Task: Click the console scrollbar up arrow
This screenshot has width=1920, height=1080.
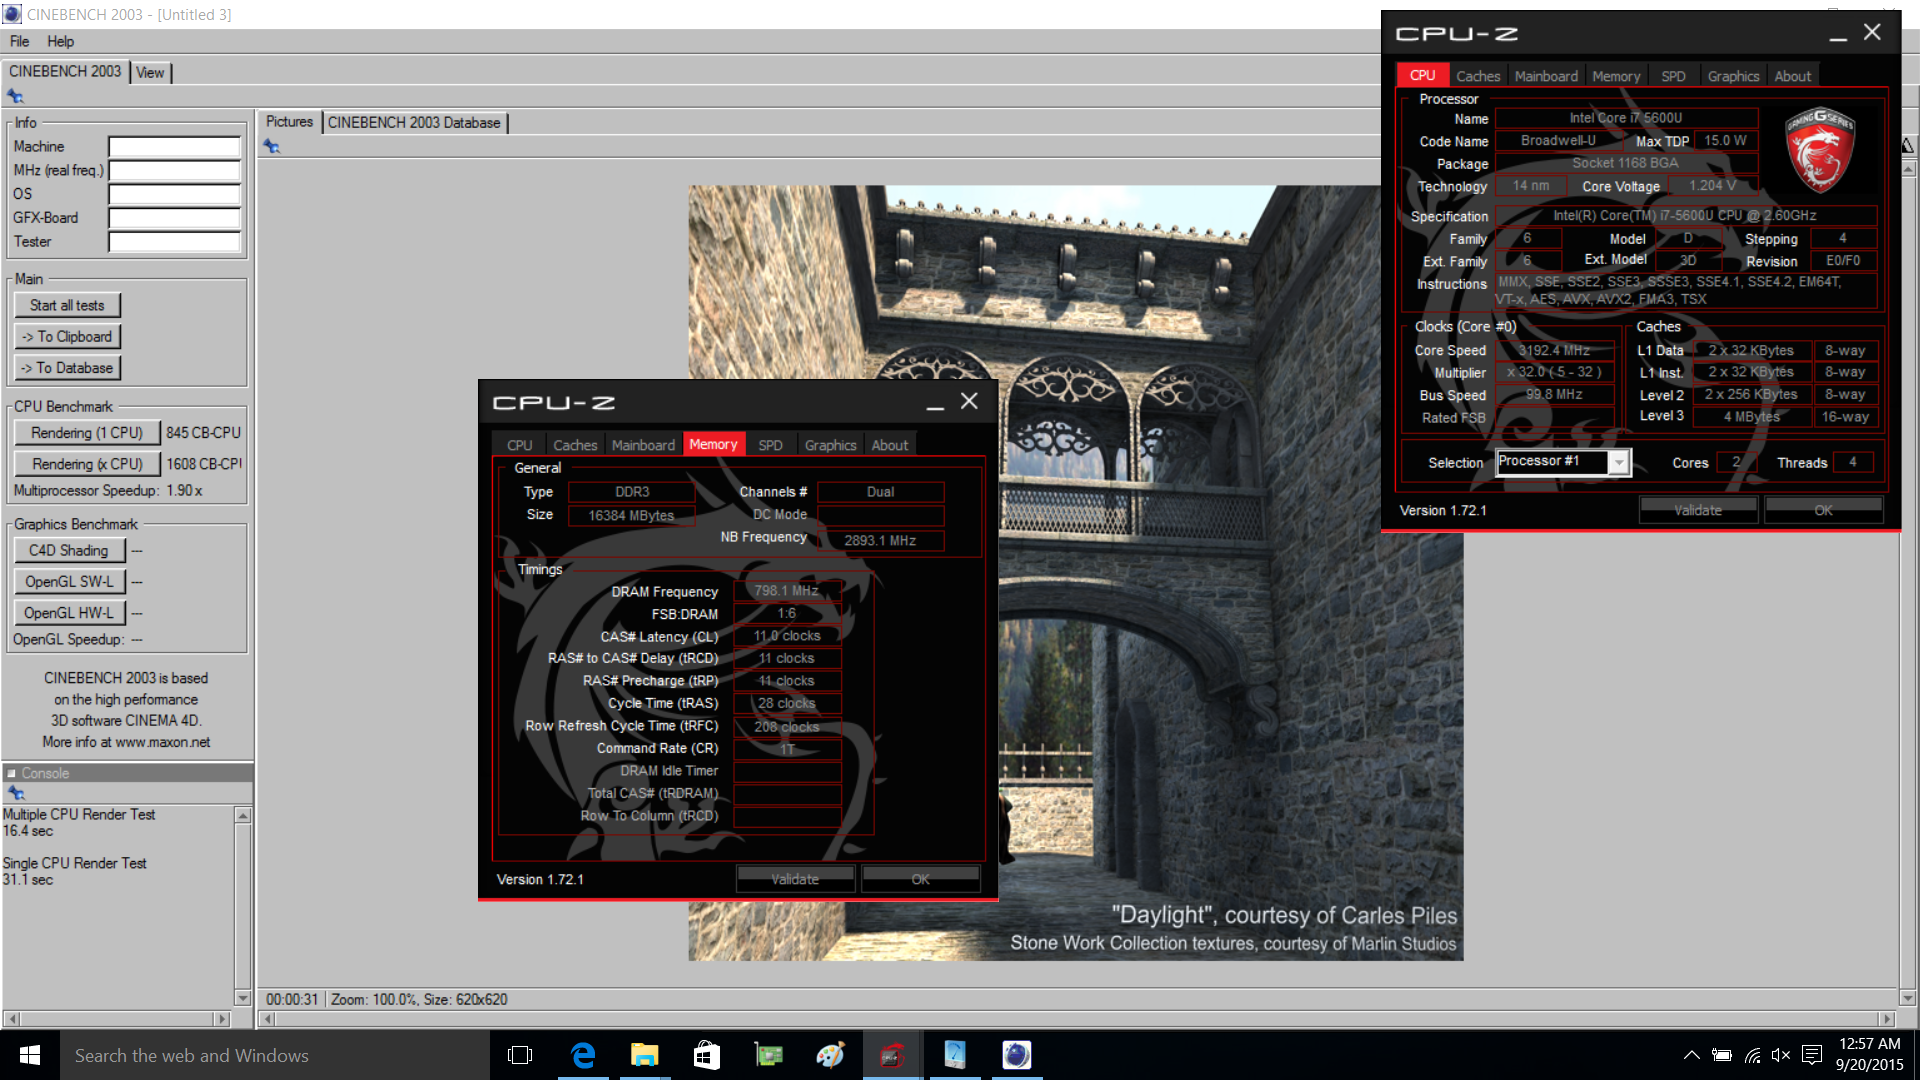Action: [242, 815]
